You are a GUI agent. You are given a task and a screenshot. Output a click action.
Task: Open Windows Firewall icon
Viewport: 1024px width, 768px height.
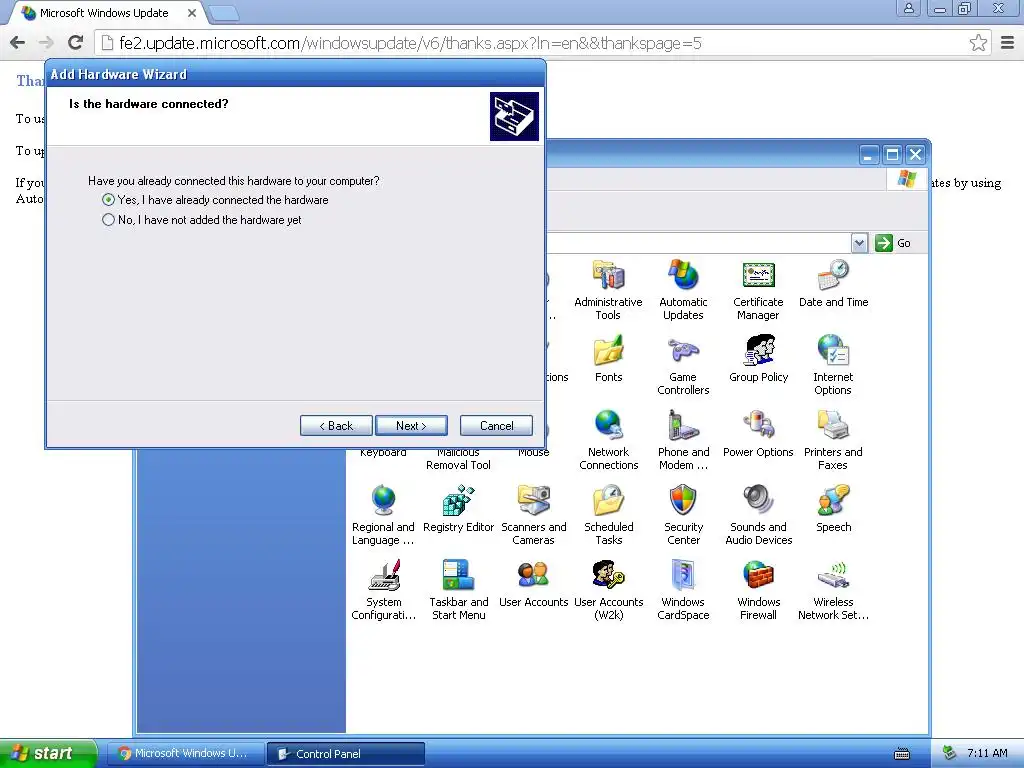(x=758, y=576)
